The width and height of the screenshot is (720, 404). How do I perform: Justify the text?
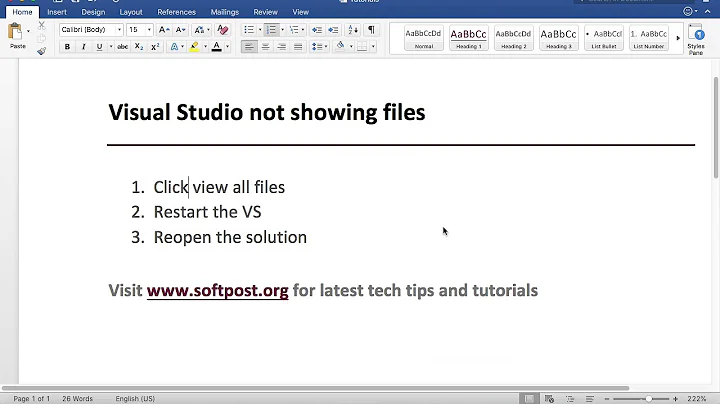(x=298, y=46)
